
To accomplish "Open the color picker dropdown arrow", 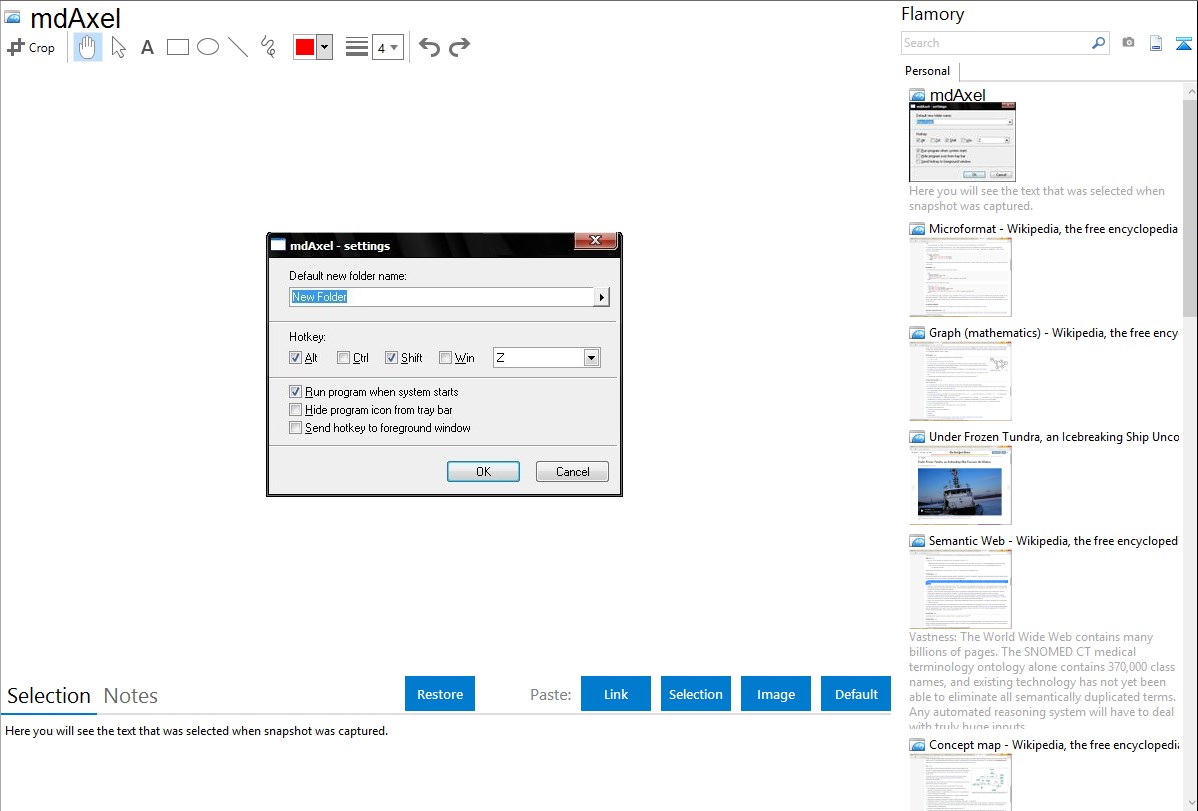I will (x=325, y=47).
